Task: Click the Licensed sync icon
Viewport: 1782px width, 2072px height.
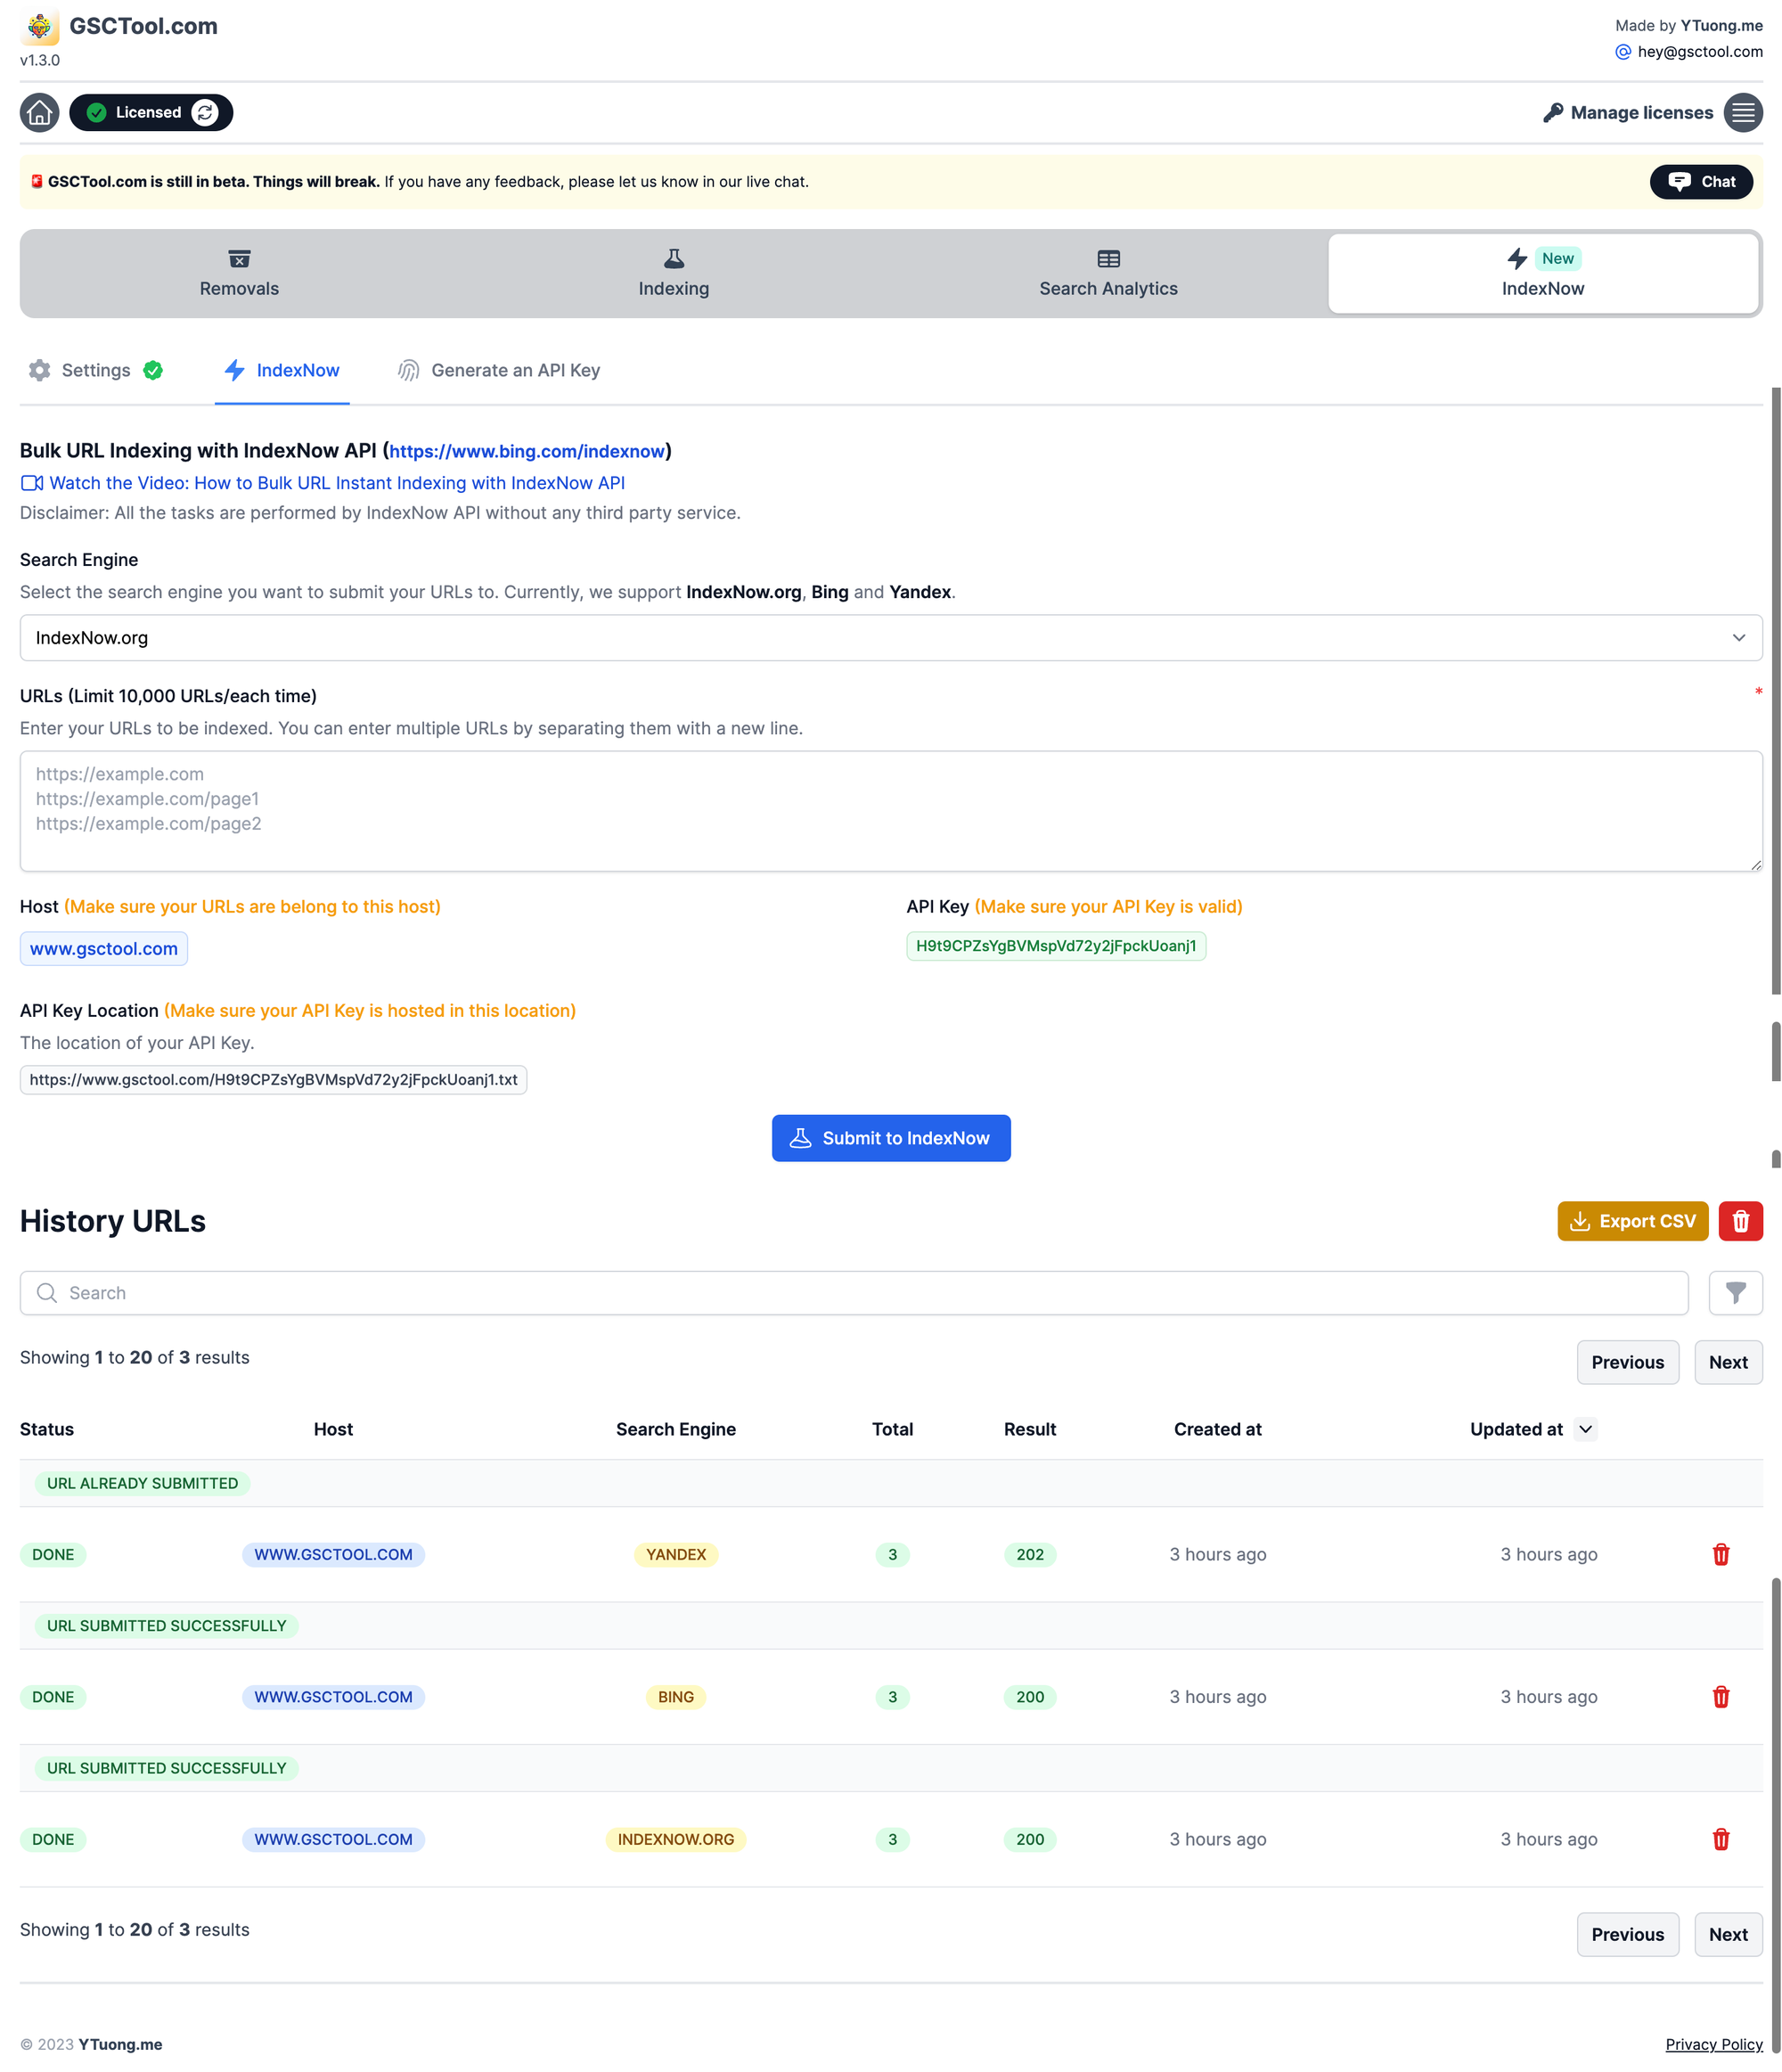Action: [x=208, y=111]
